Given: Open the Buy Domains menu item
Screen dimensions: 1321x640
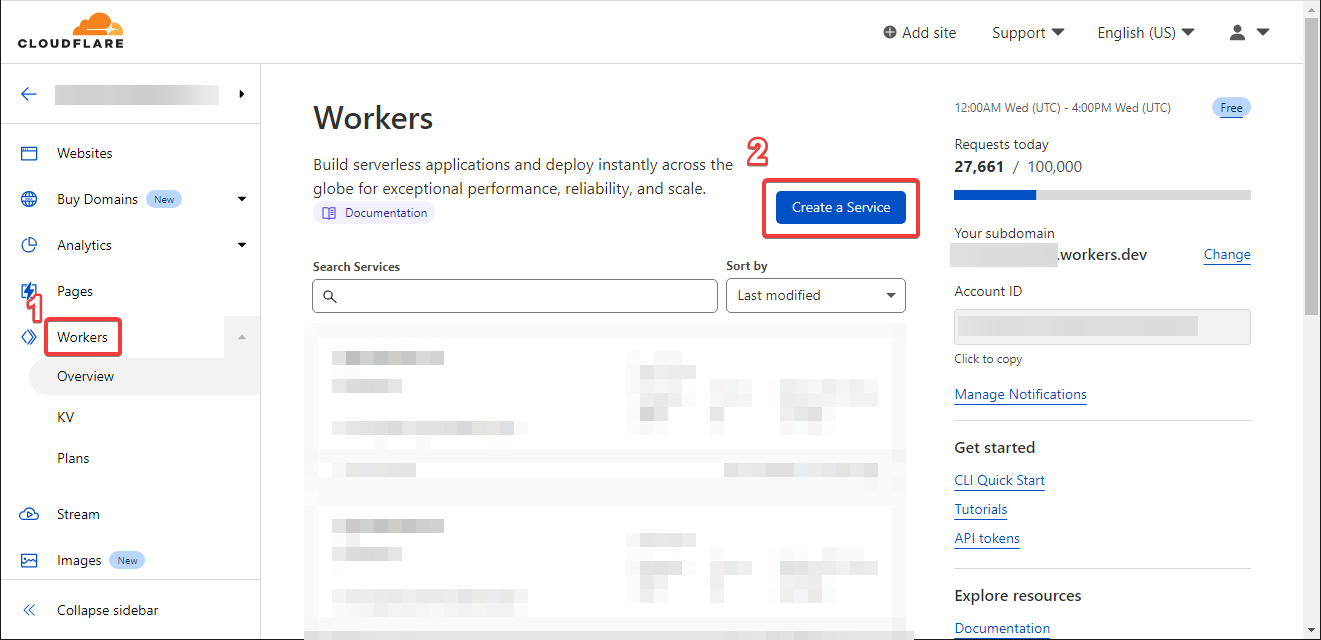Looking at the screenshot, I should point(97,199).
